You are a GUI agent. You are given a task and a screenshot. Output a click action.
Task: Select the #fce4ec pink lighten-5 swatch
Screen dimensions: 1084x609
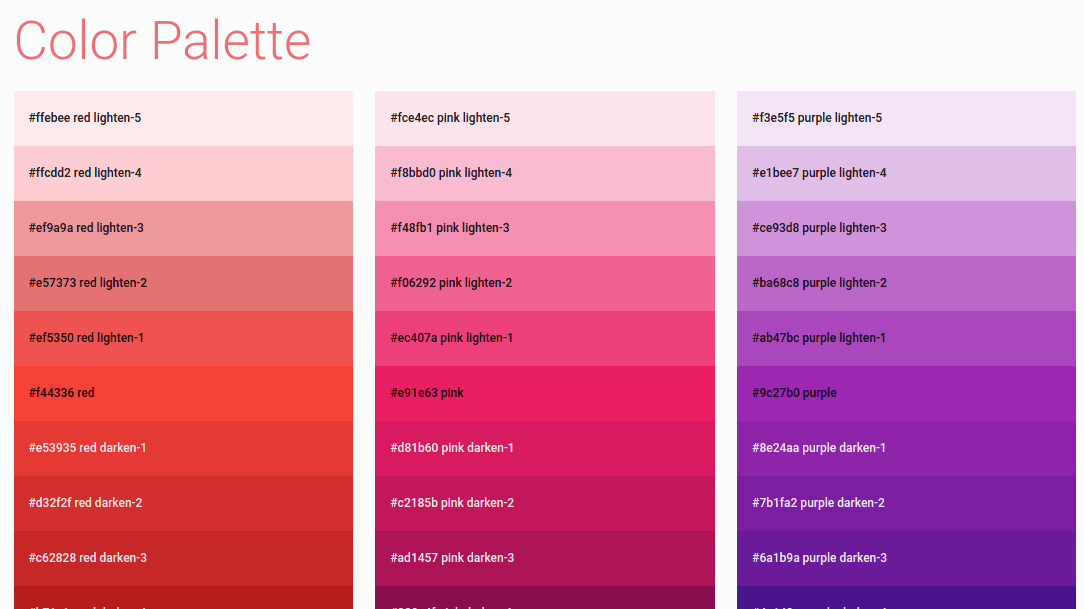tap(545, 118)
